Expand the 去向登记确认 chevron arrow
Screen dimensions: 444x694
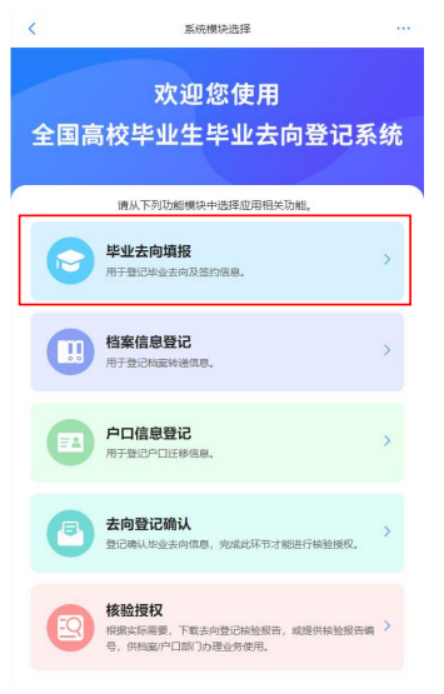(x=387, y=531)
